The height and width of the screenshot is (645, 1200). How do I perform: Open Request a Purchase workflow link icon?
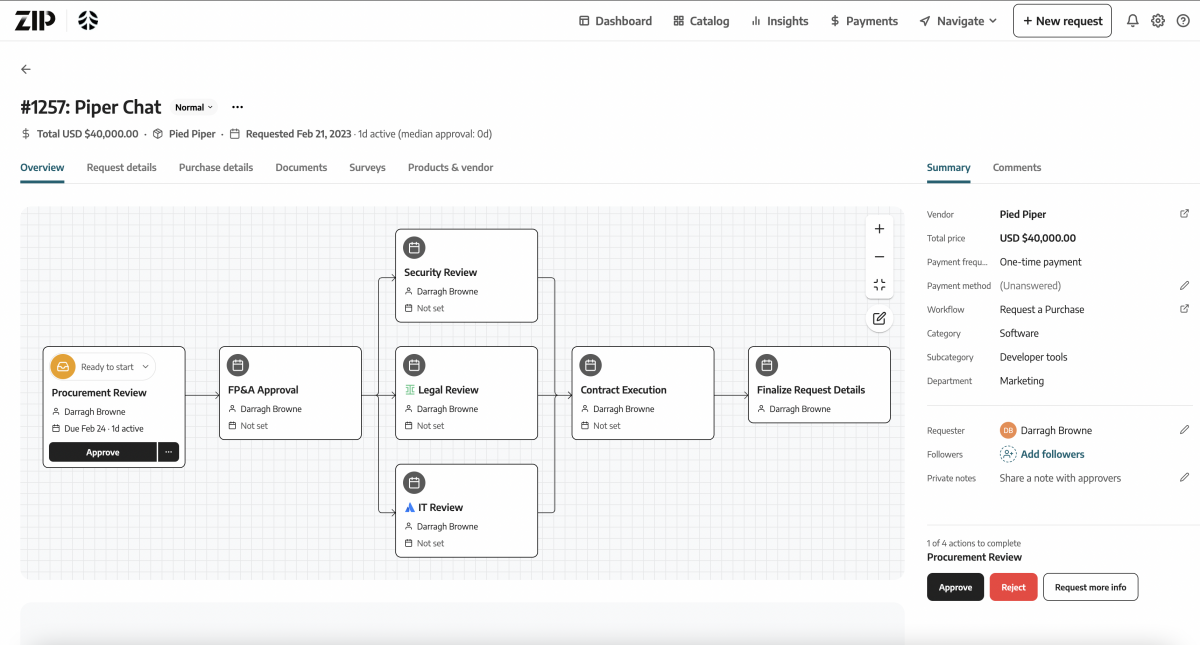[x=1185, y=309]
